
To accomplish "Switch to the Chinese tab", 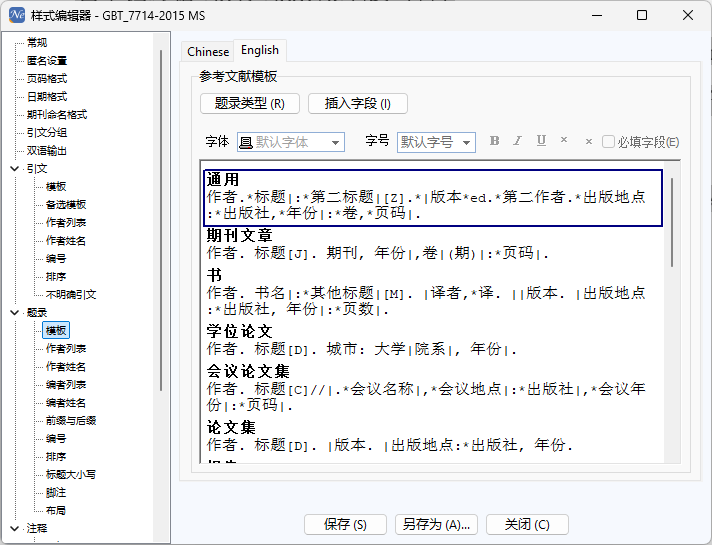I will click(x=208, y=51).
